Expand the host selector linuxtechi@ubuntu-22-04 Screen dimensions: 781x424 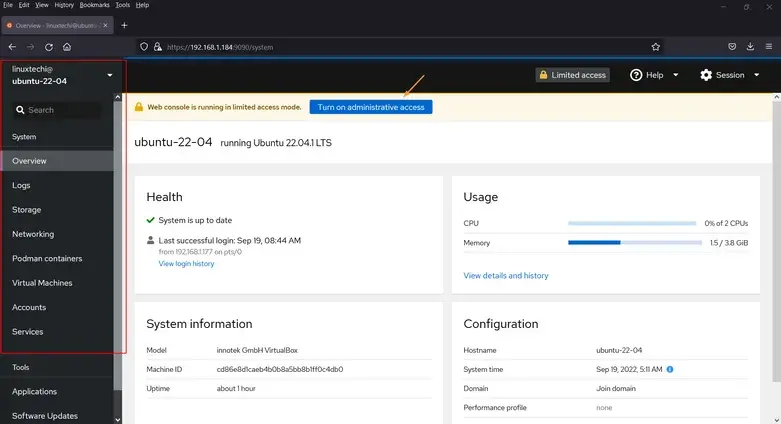point(63,75)
